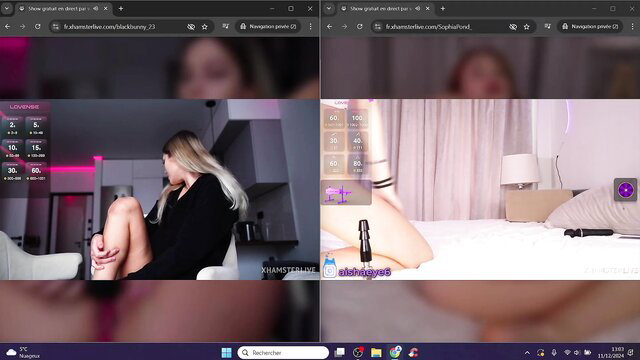Image resolution: width=640 pixels, height=360 pixels.
Task: Open volume icon in system tray
Action: coord(577,353)
